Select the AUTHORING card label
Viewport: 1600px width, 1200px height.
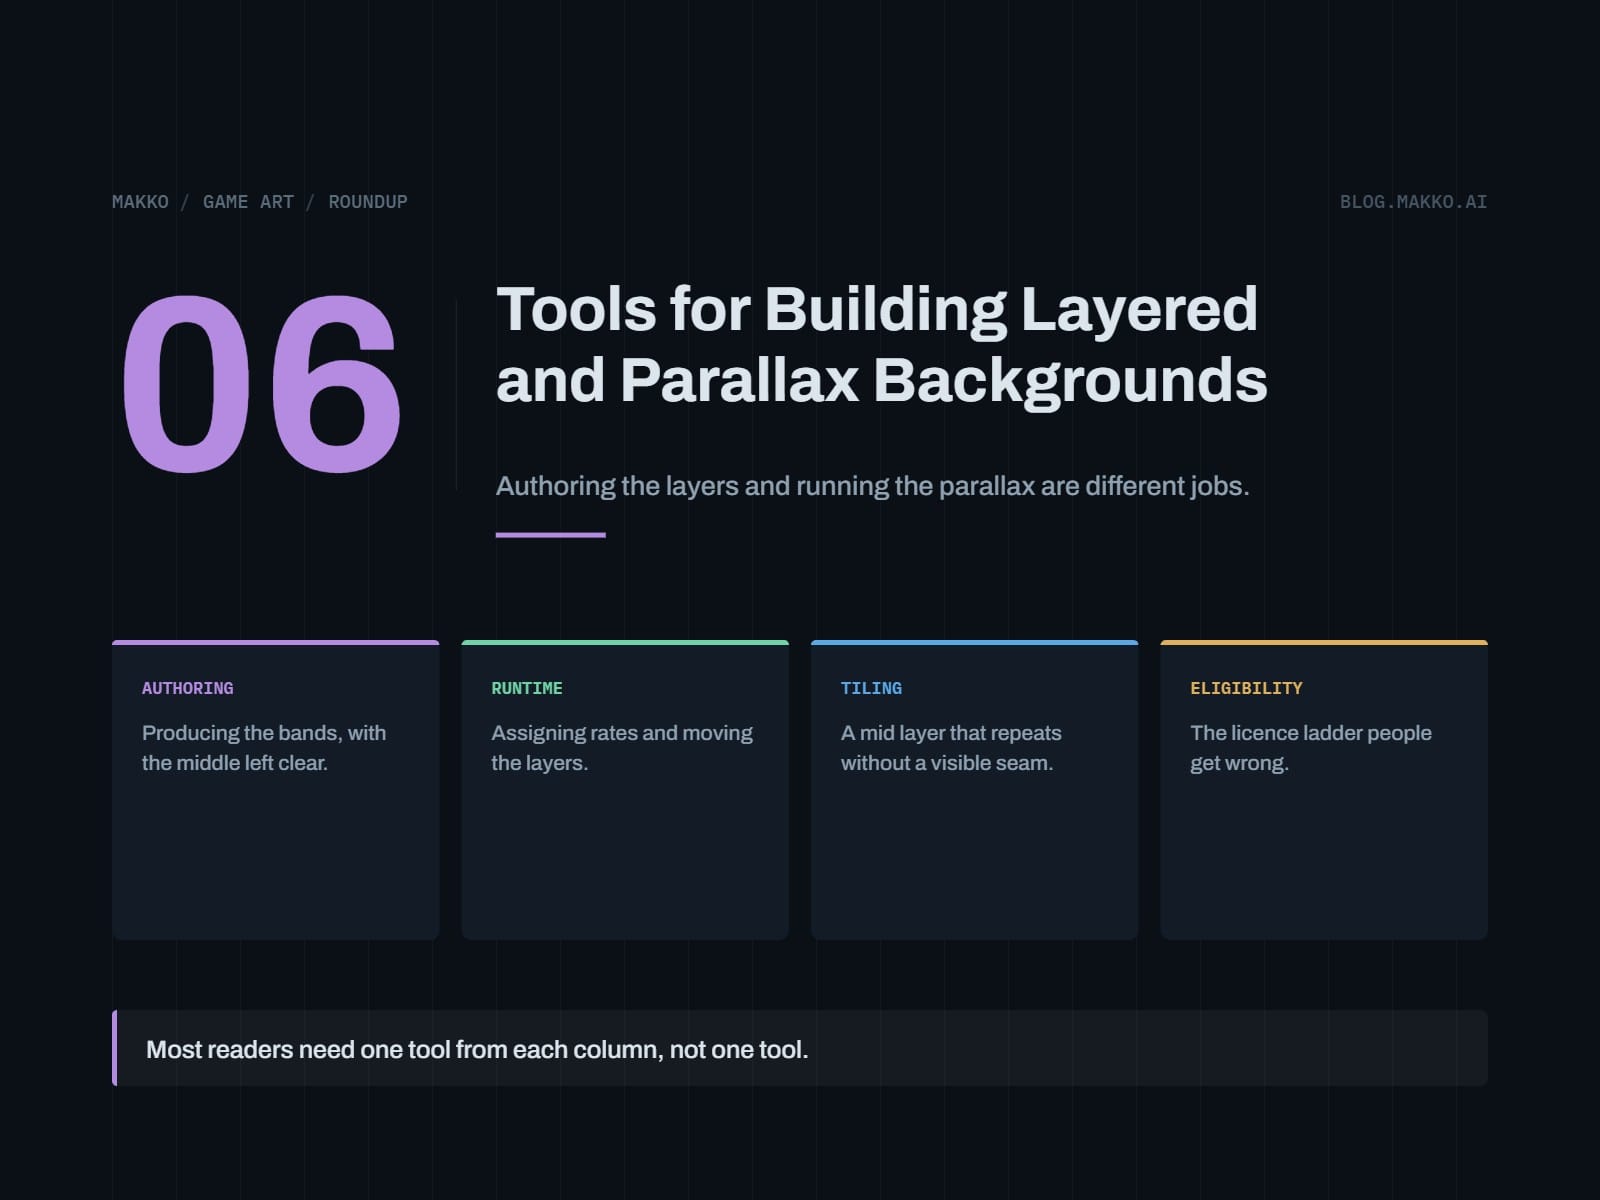(x=188, y=688)
